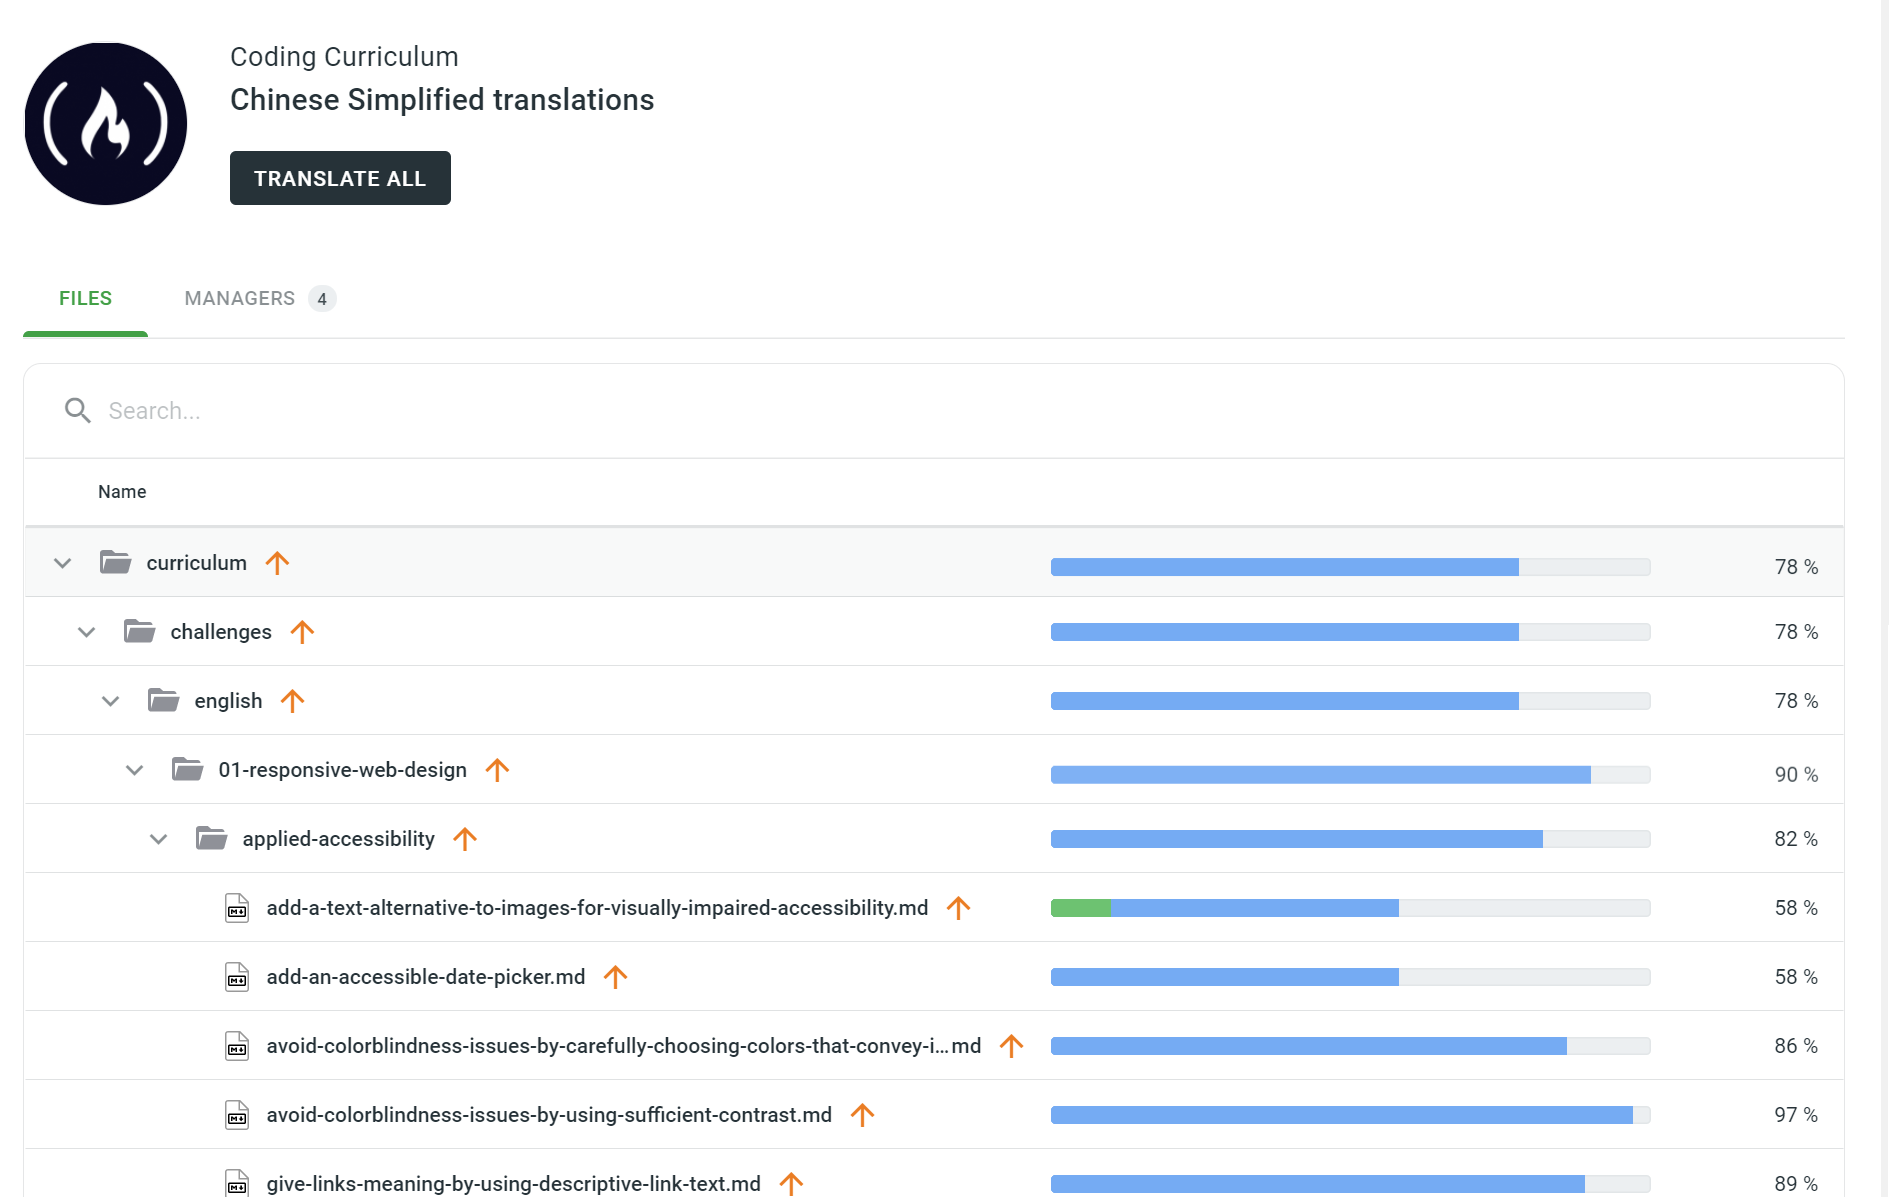Open avoid-colorblindness carefully-choosing-colors file
This screenshot has width=1889, height=1197.
pos(623,1046)
